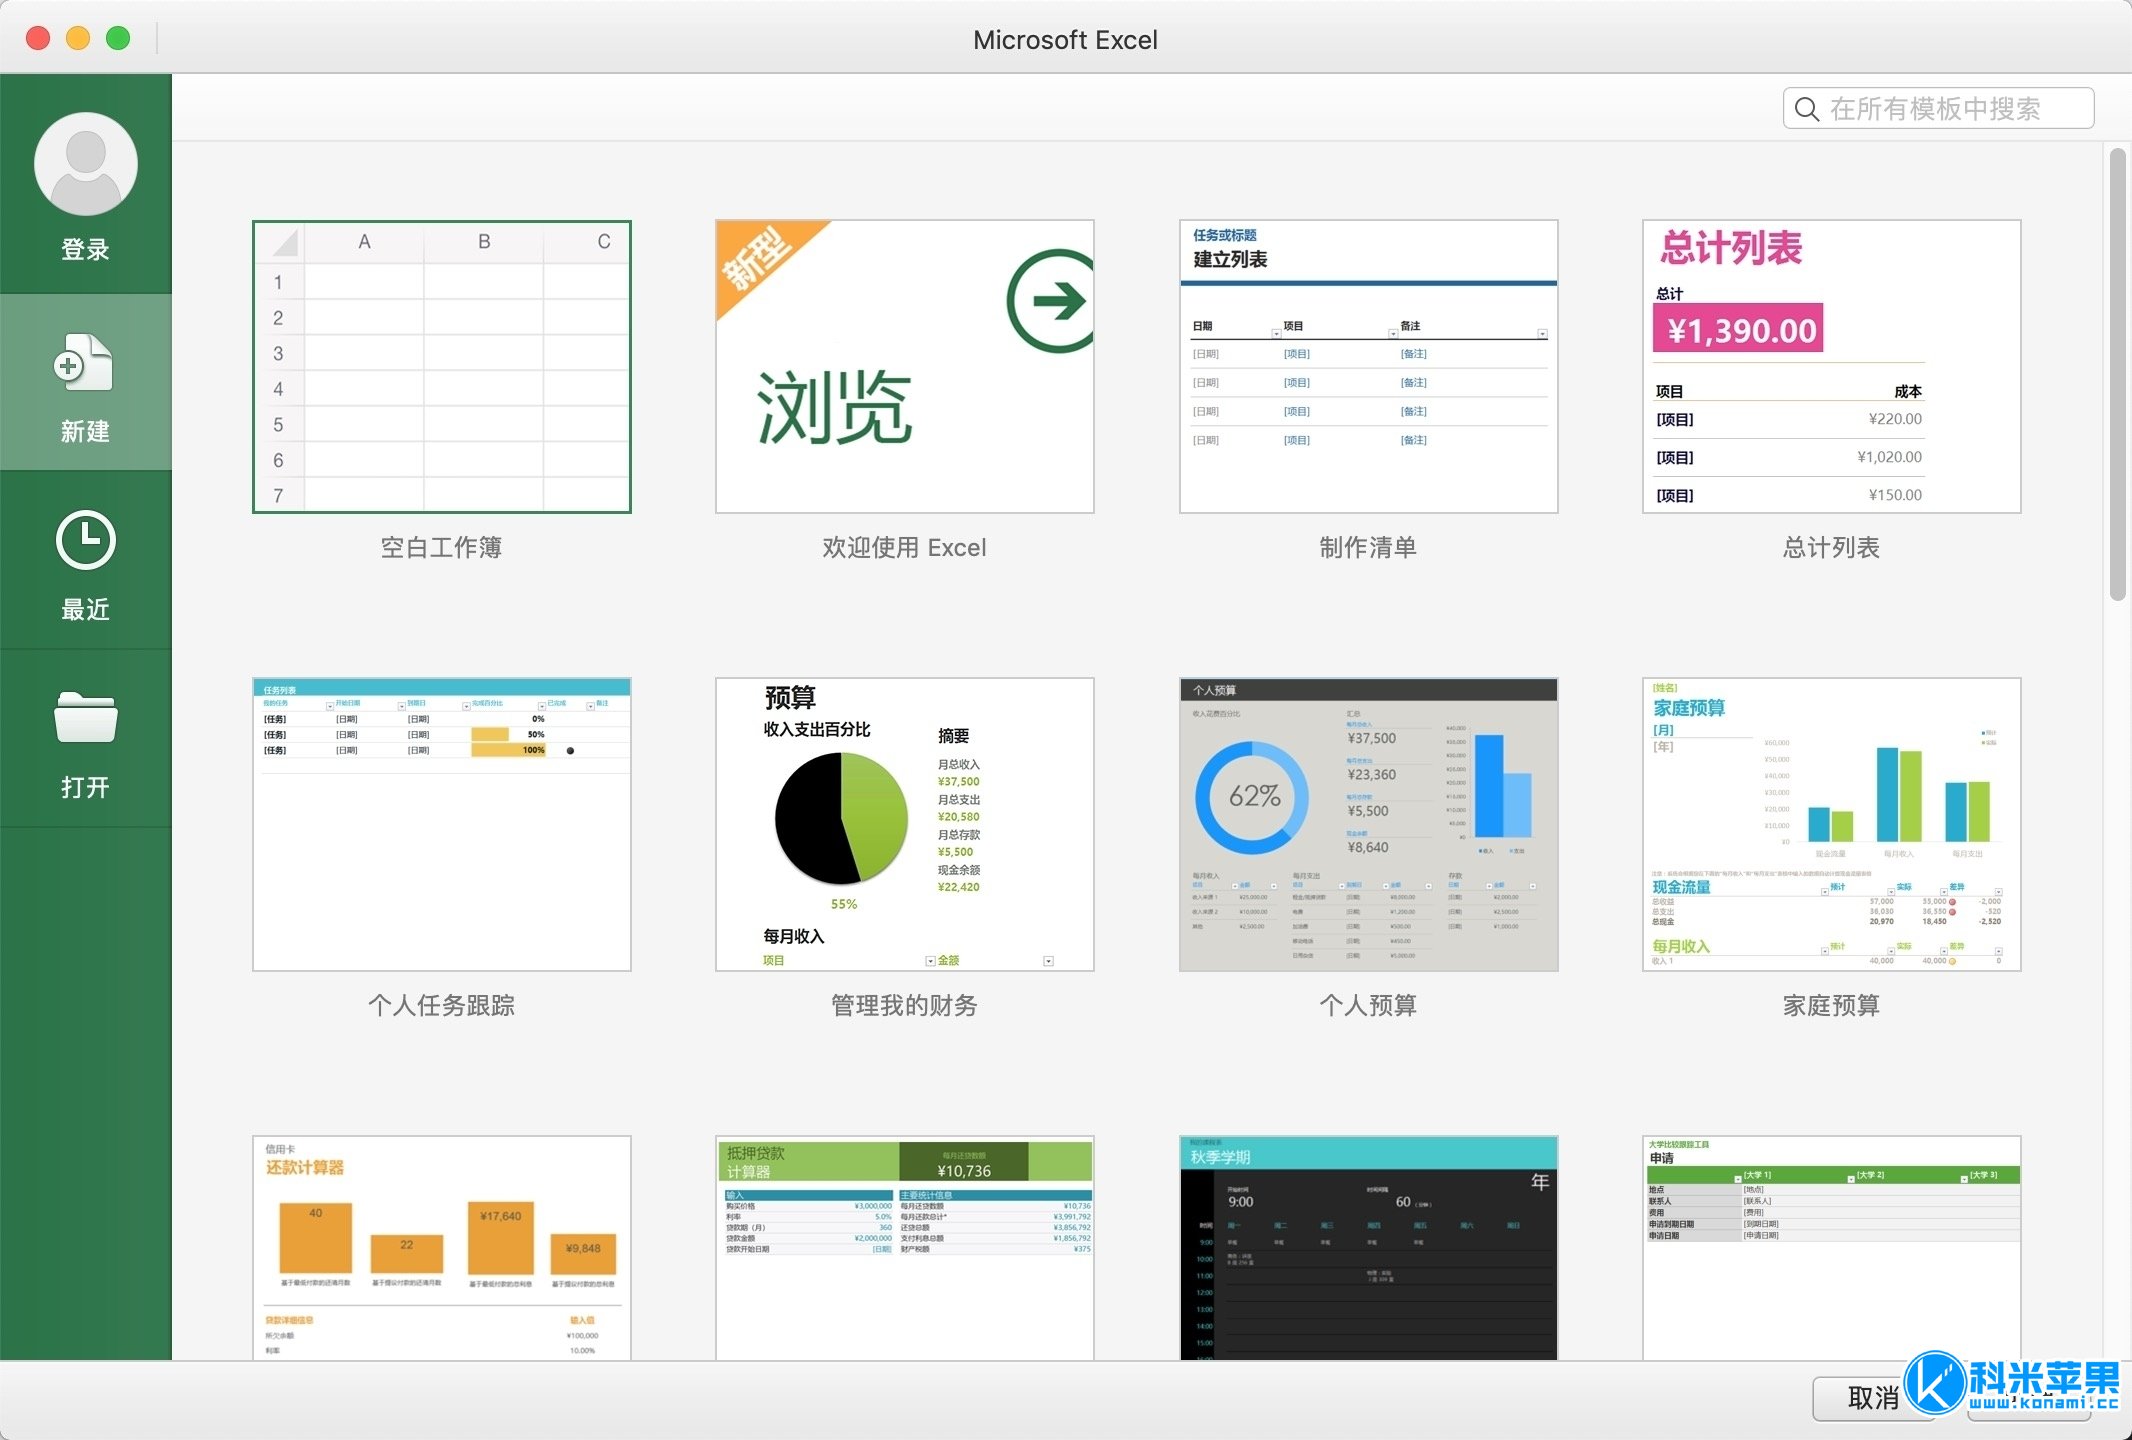This screenshot has width=2132, height=1440.
Task: Switch to the 最近 sidebar tab label
Action: click(86, 609)
